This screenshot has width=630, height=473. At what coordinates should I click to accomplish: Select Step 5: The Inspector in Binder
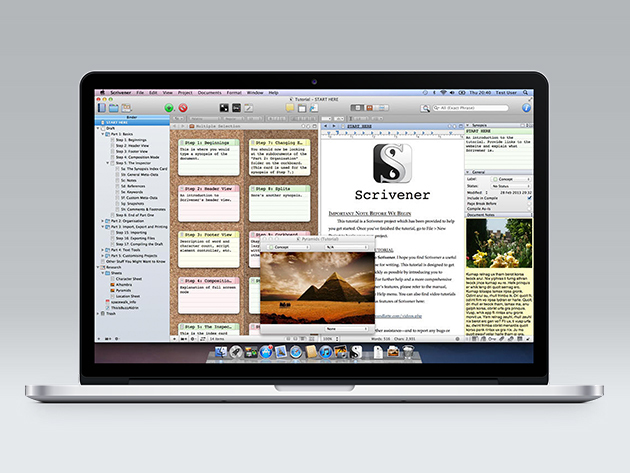131,164
